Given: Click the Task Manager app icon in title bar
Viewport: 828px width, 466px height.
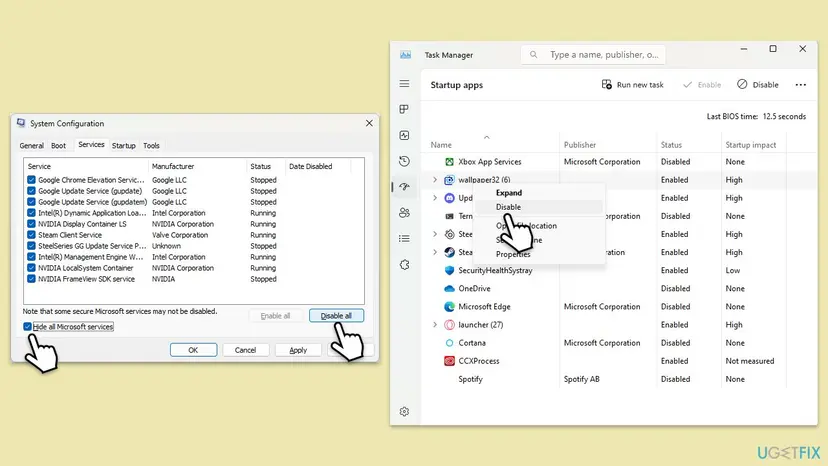Looking at the screenshot, I should pos(405,55).
